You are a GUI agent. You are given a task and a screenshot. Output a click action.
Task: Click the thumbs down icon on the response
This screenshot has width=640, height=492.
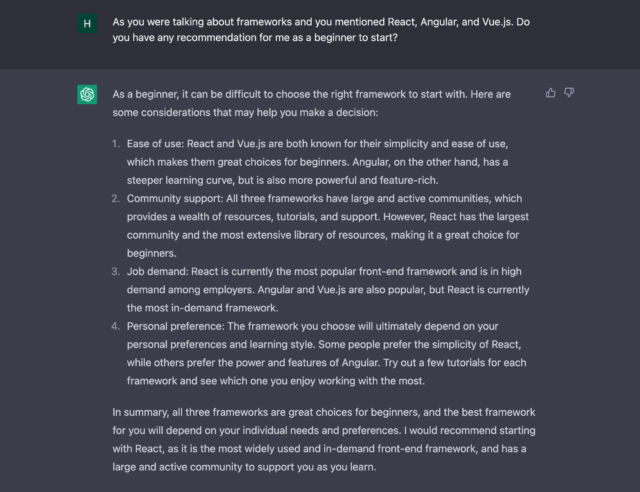point(569,93)
